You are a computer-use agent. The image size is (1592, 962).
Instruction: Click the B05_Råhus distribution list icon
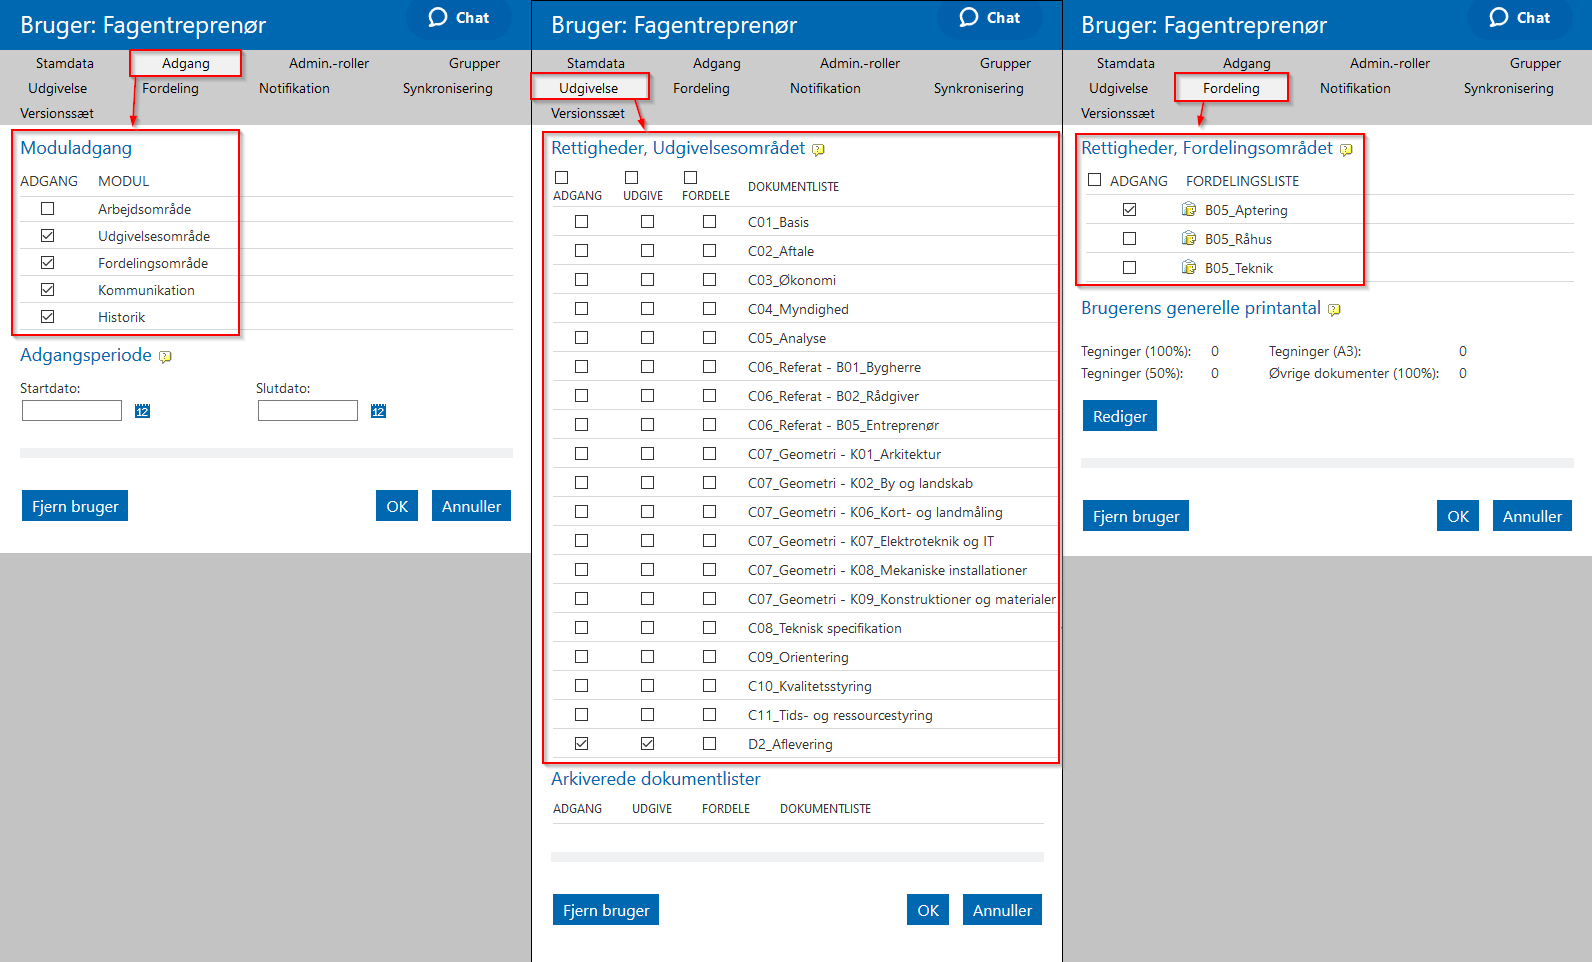pos(1189,239)
